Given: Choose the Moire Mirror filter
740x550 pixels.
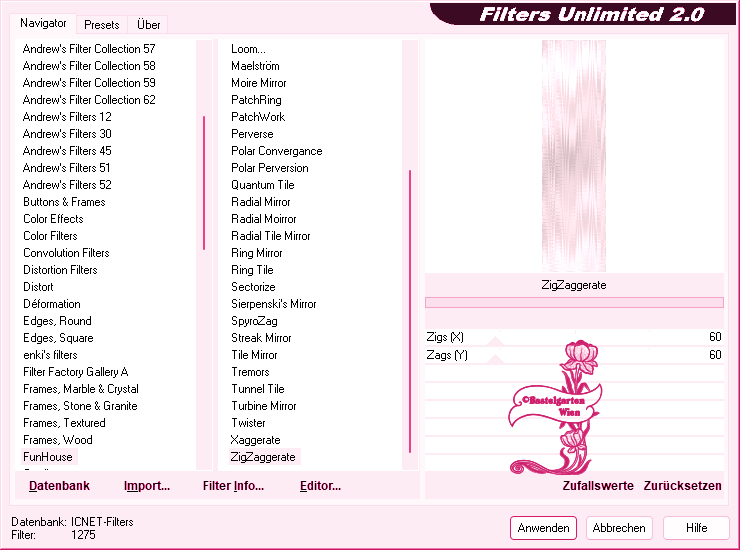Looking at the screenshot, I should [259, 83].
